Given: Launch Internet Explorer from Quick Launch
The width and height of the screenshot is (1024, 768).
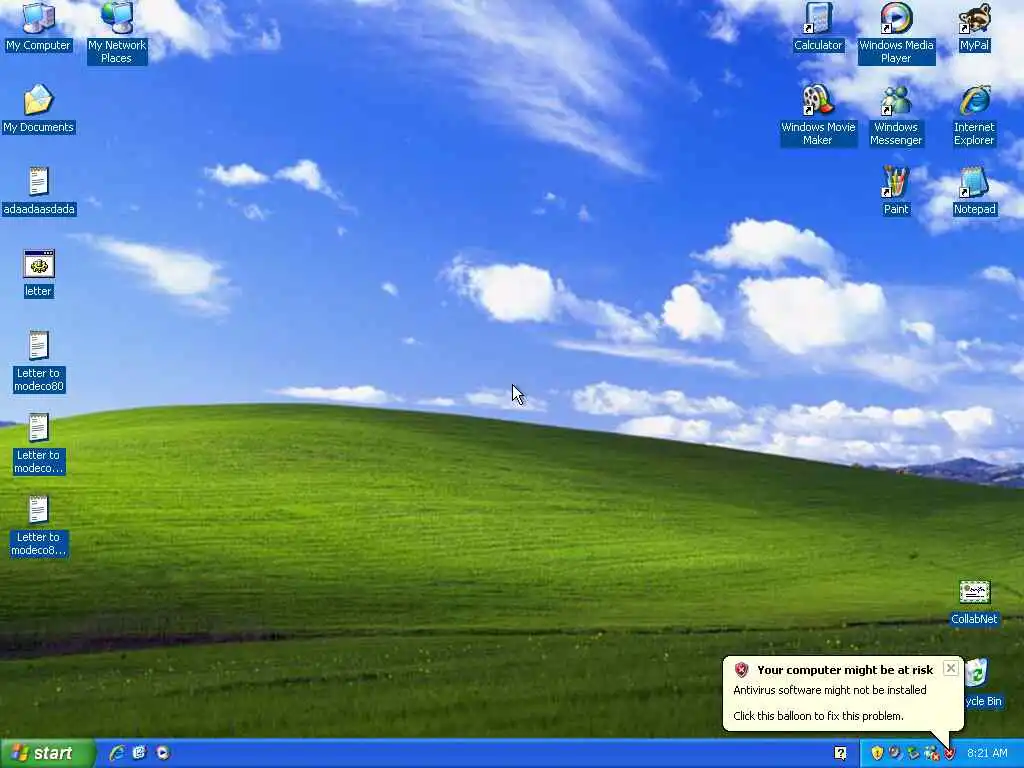Looking at the screenshot, I should click(117, 753).
